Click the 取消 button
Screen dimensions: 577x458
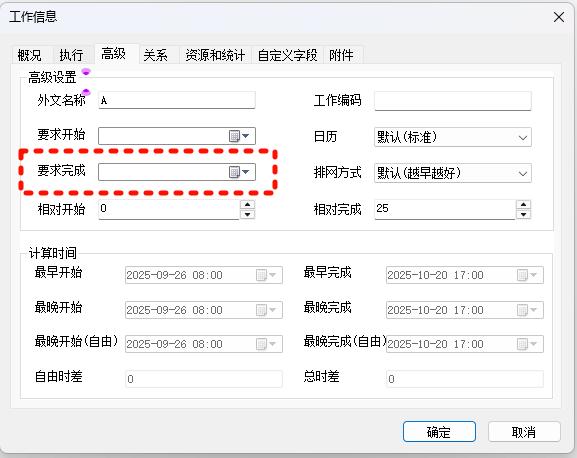(524, 432)
